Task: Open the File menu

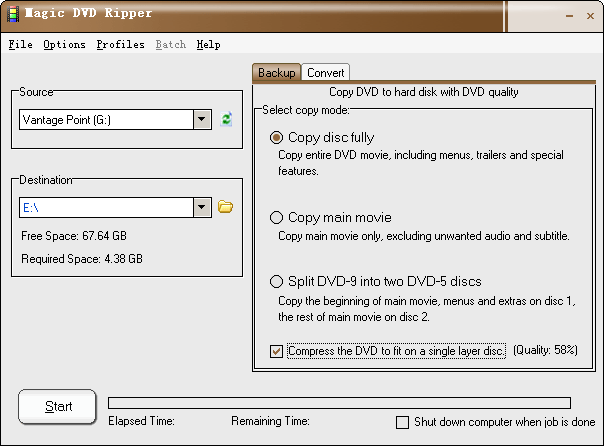Action: click(20, 45)
